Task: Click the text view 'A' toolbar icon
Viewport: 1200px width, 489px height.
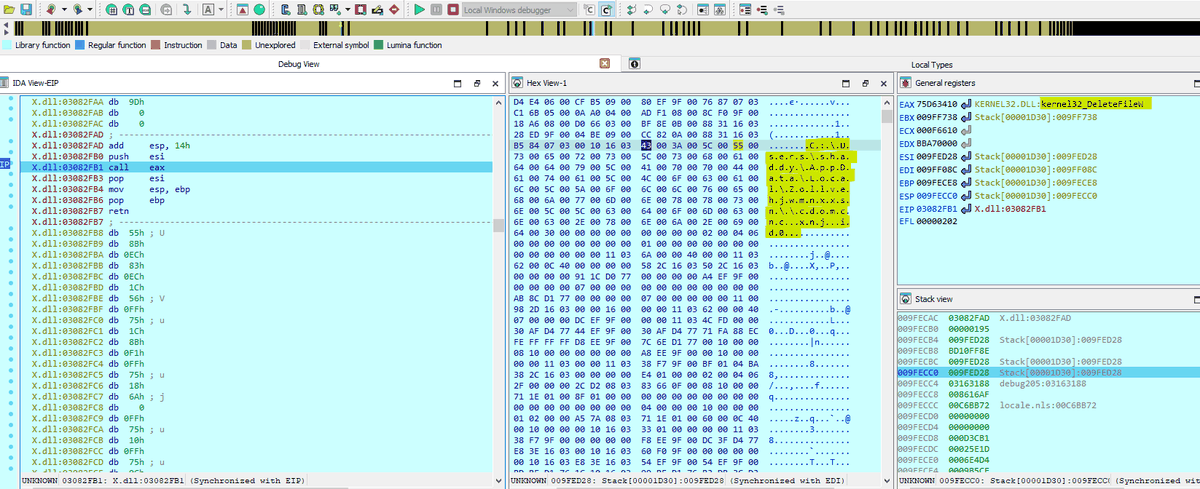Action: [208, 9]
